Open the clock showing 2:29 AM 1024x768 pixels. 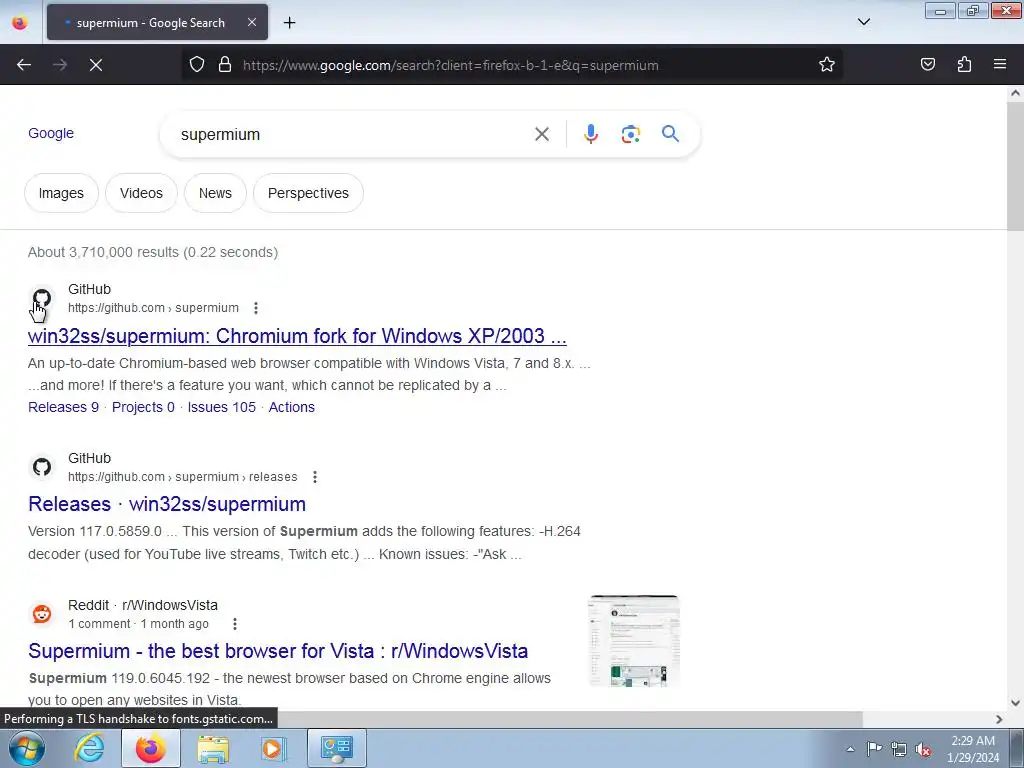pos(973,749)
